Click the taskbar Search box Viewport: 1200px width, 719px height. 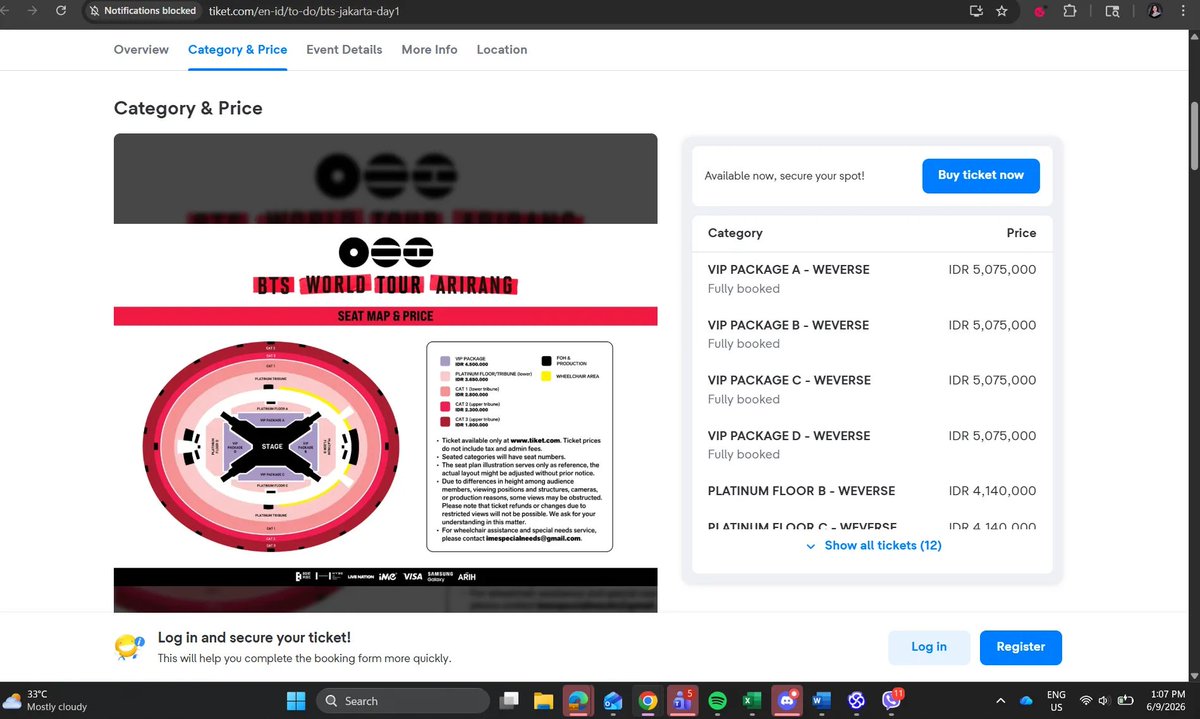pyautogui.click(x=403, y=701)
